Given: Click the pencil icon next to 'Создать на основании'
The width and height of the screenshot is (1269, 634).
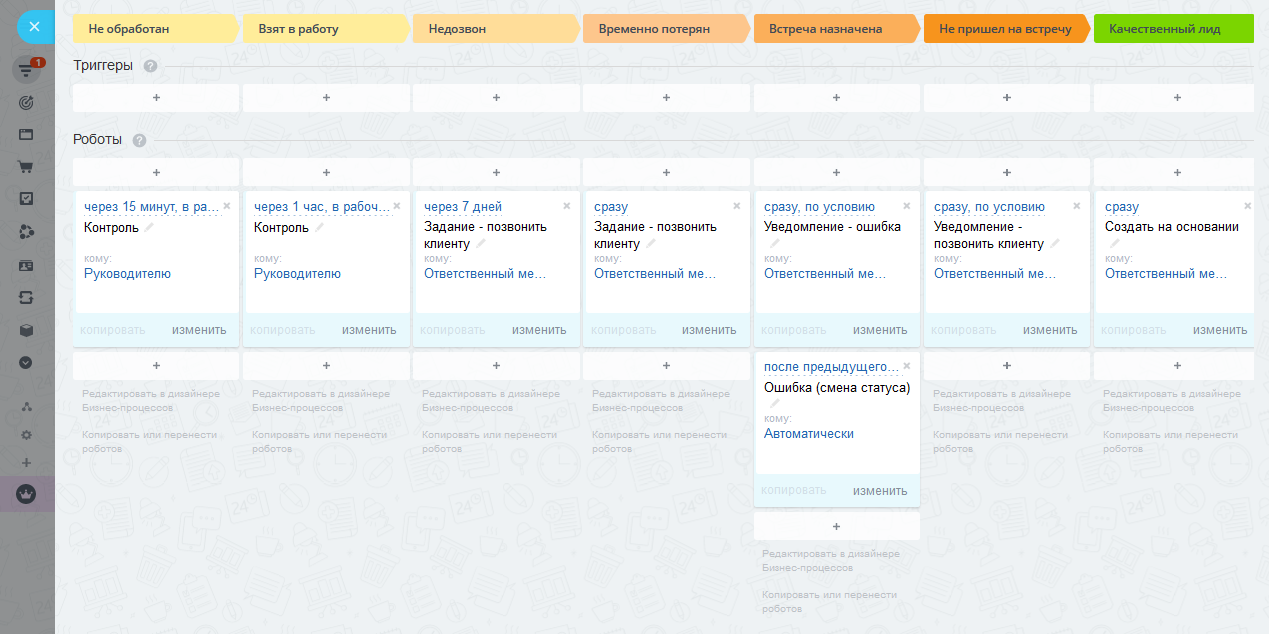Looking at the screenshot, I should tap(1115, 243).
